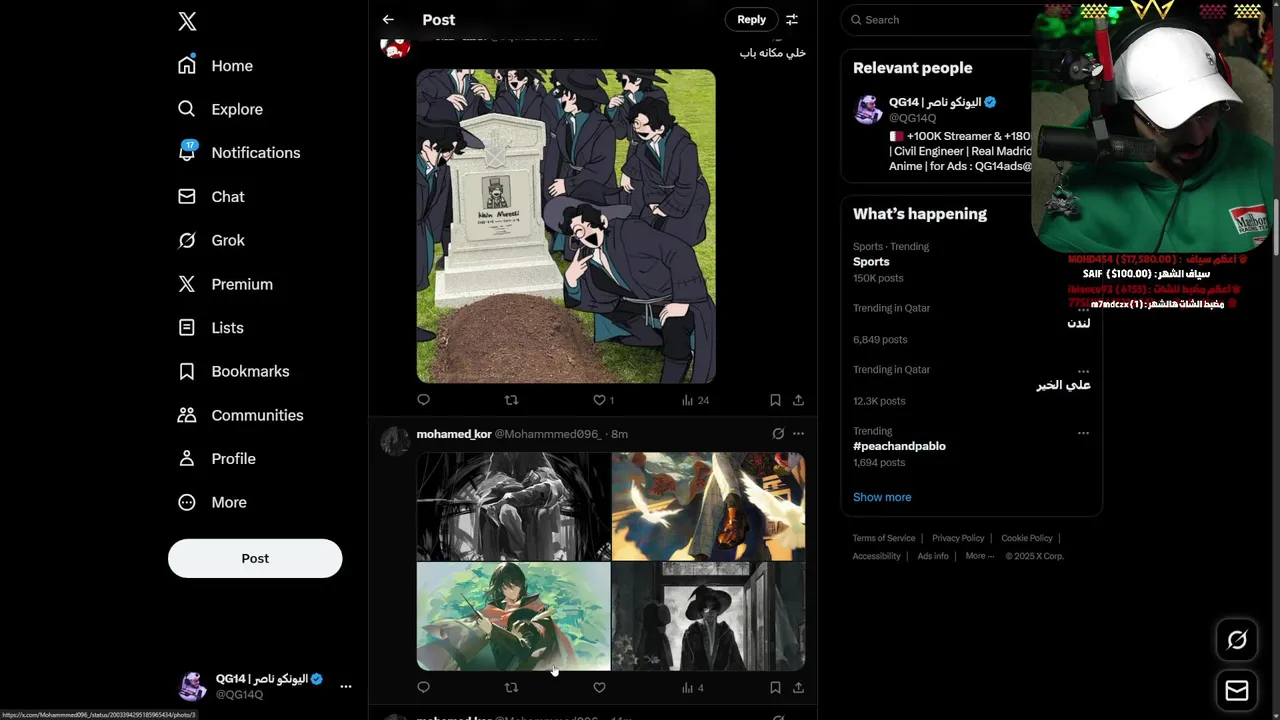Click QG14 account avatar at bottom-left
Viewport: 1280px width, 720px height.
tap(192, 686)
